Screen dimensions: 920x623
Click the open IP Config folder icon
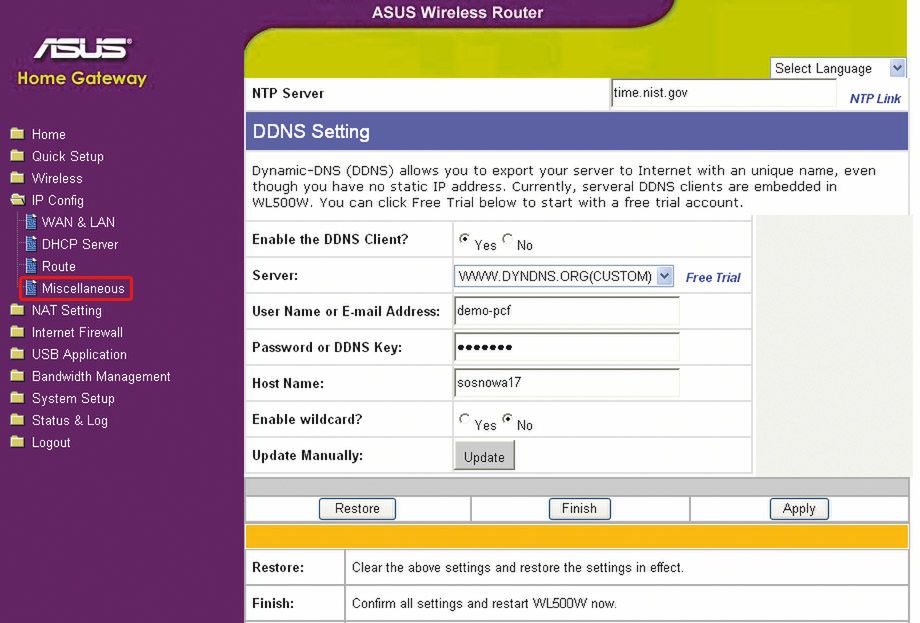pyautogui.click(x=18, y=200)
